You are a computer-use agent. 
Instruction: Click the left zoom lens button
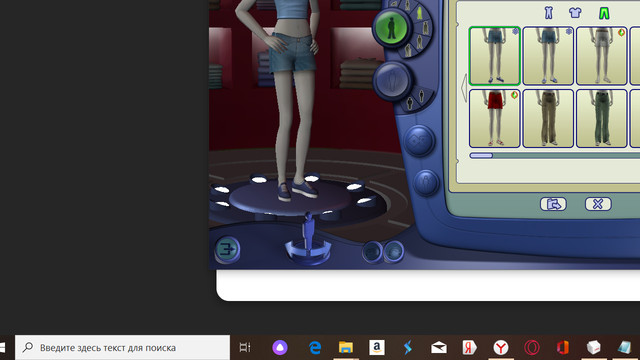(x=372, y=252)
